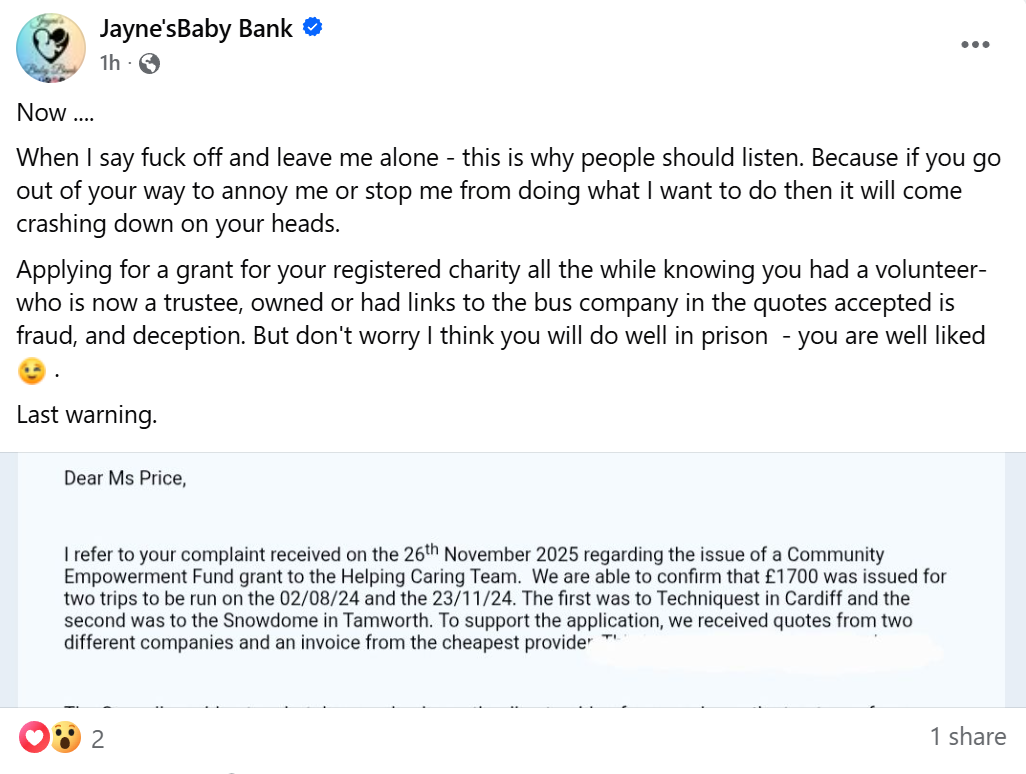Click the 1h post timestamp
Image resolution: width=1026 pixels, height=774 pixels.
(x=110, y=63)
